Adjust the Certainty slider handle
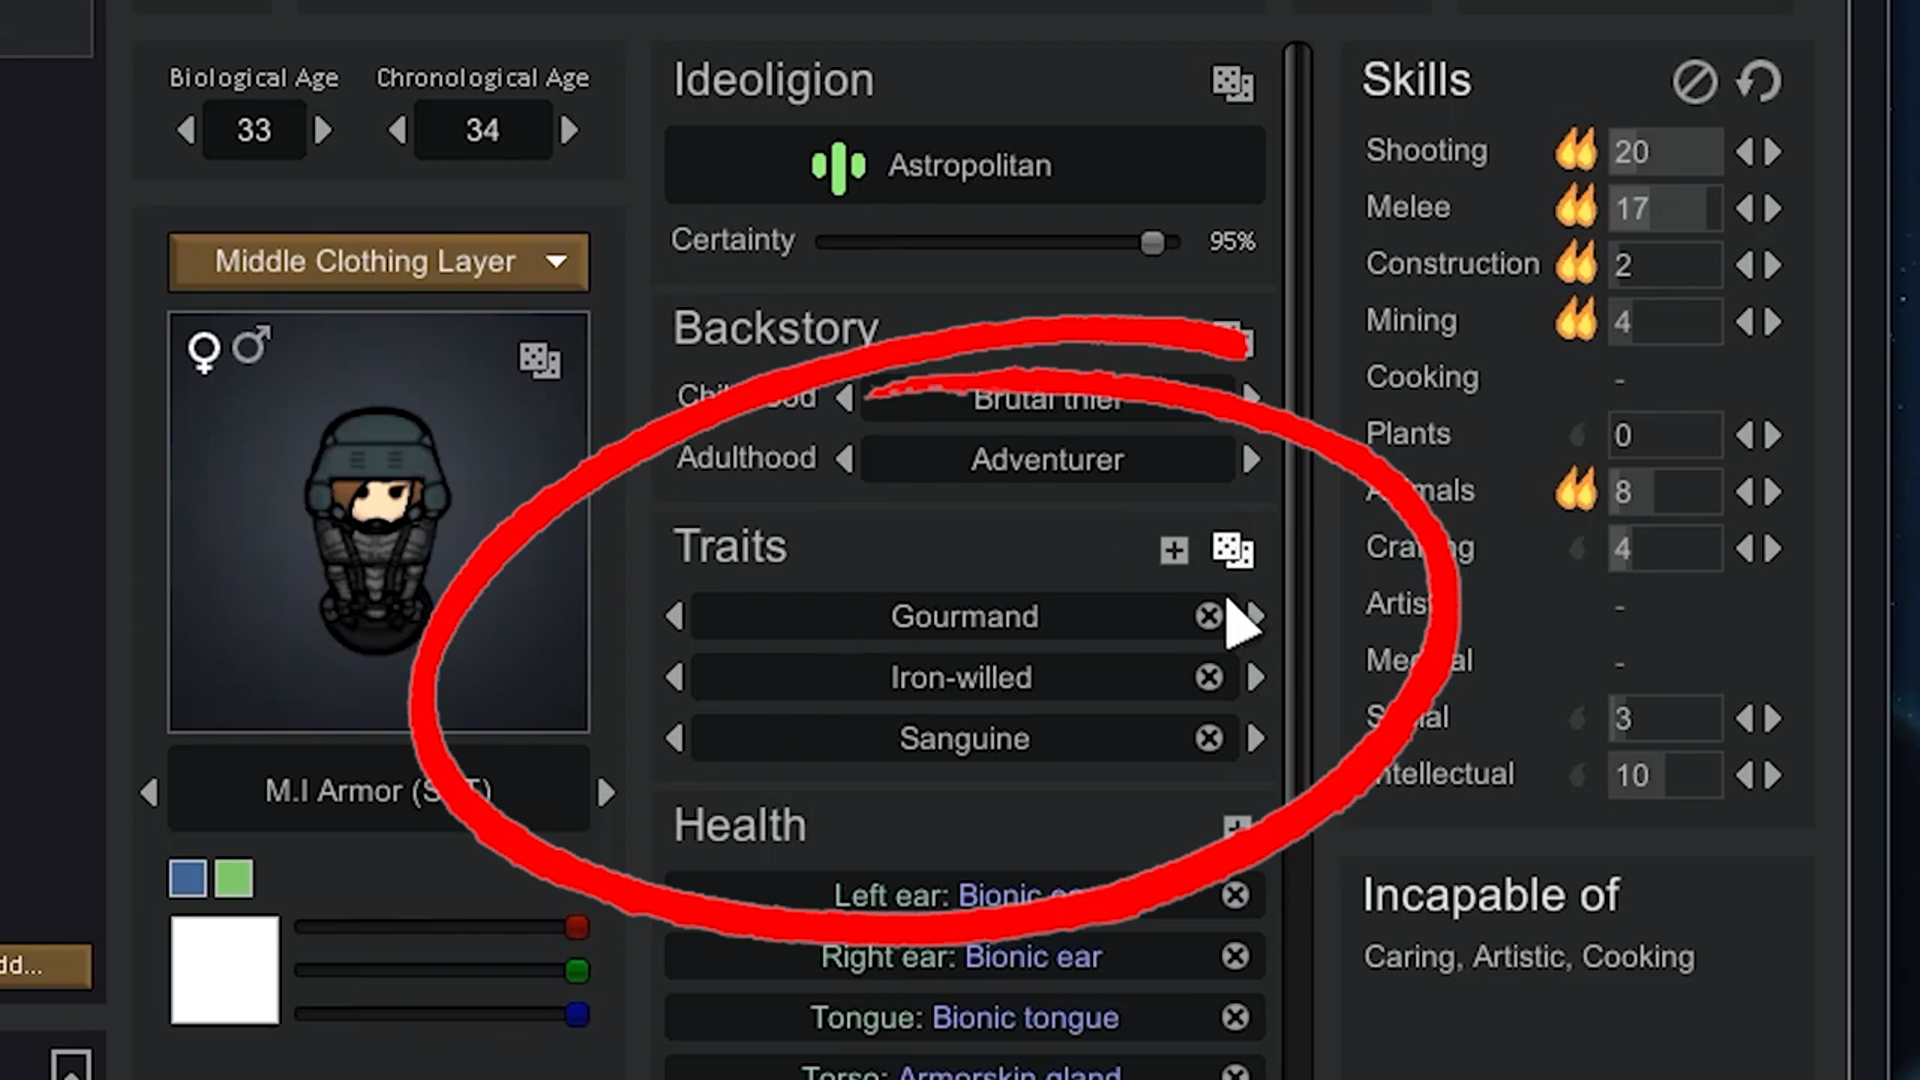The image size is (1920, 1080). (1152, 242)
